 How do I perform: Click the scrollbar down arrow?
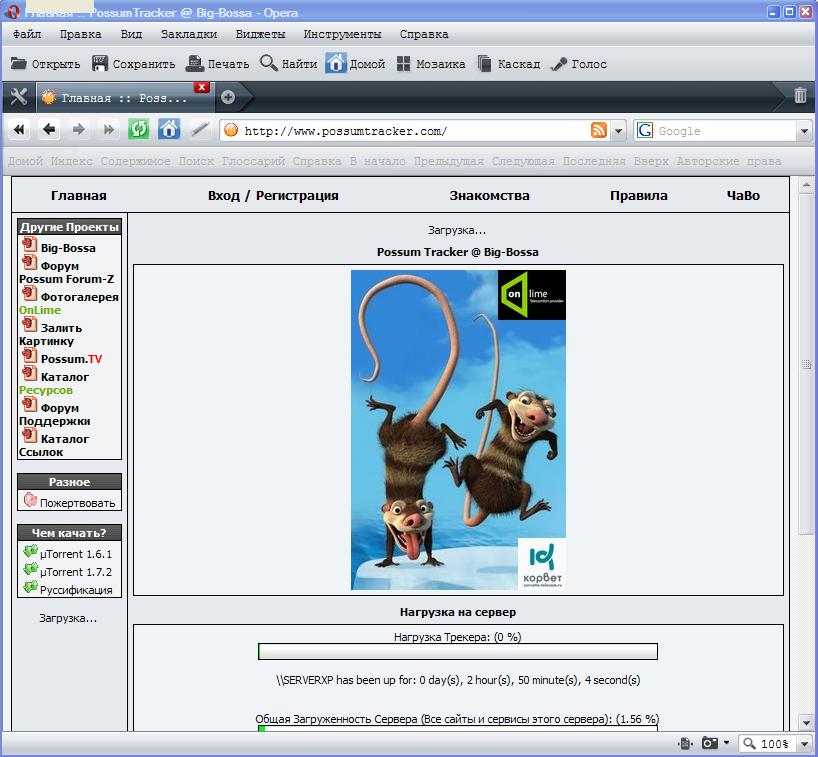tap(806, 723)
